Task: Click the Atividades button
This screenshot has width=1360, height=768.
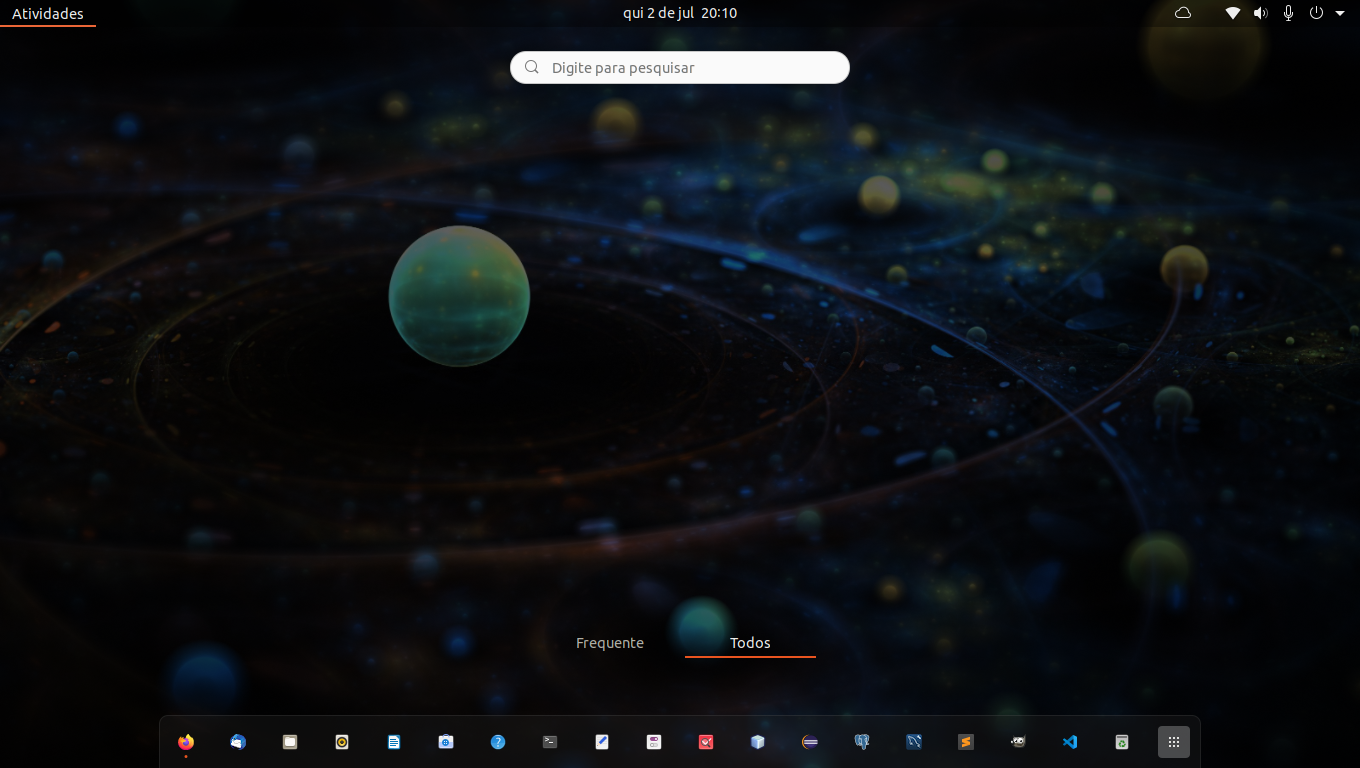Action: [x=48, y=13]
